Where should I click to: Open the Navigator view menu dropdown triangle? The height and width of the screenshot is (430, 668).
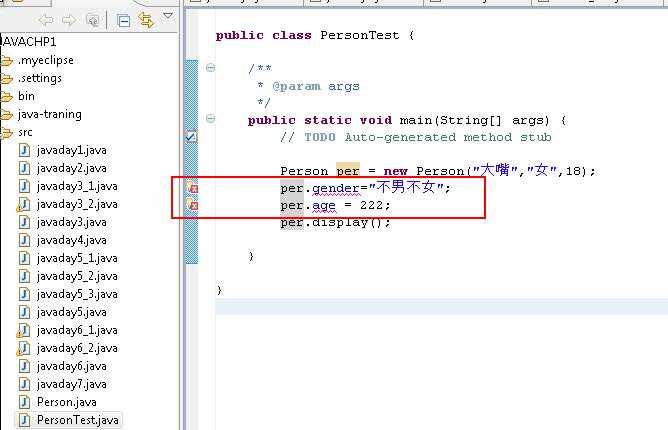click(x=168, y=16)
